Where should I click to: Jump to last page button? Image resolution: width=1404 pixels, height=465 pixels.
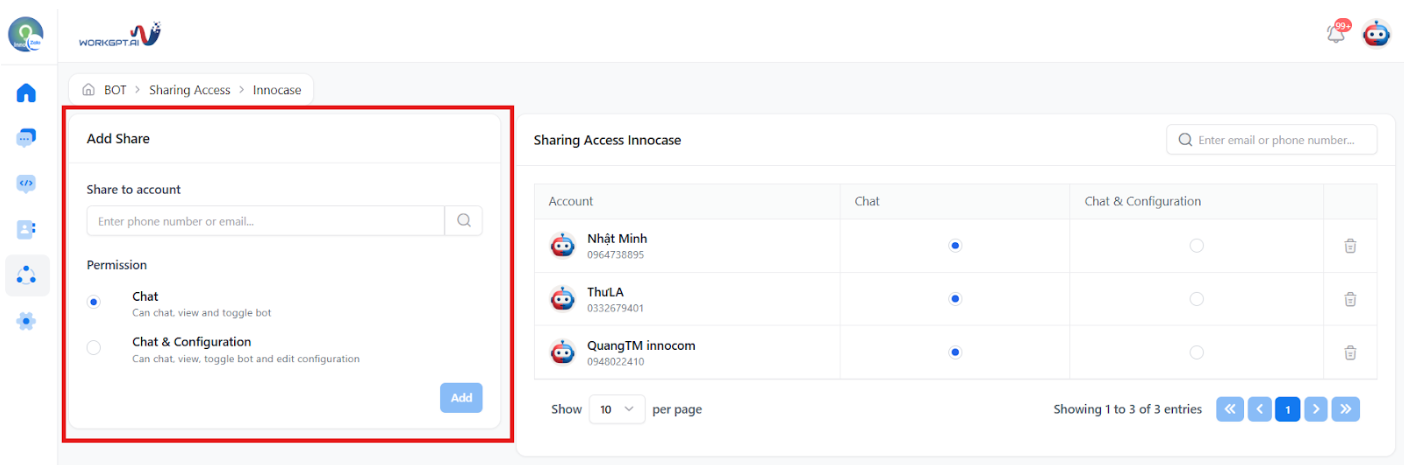point(1346,409)
